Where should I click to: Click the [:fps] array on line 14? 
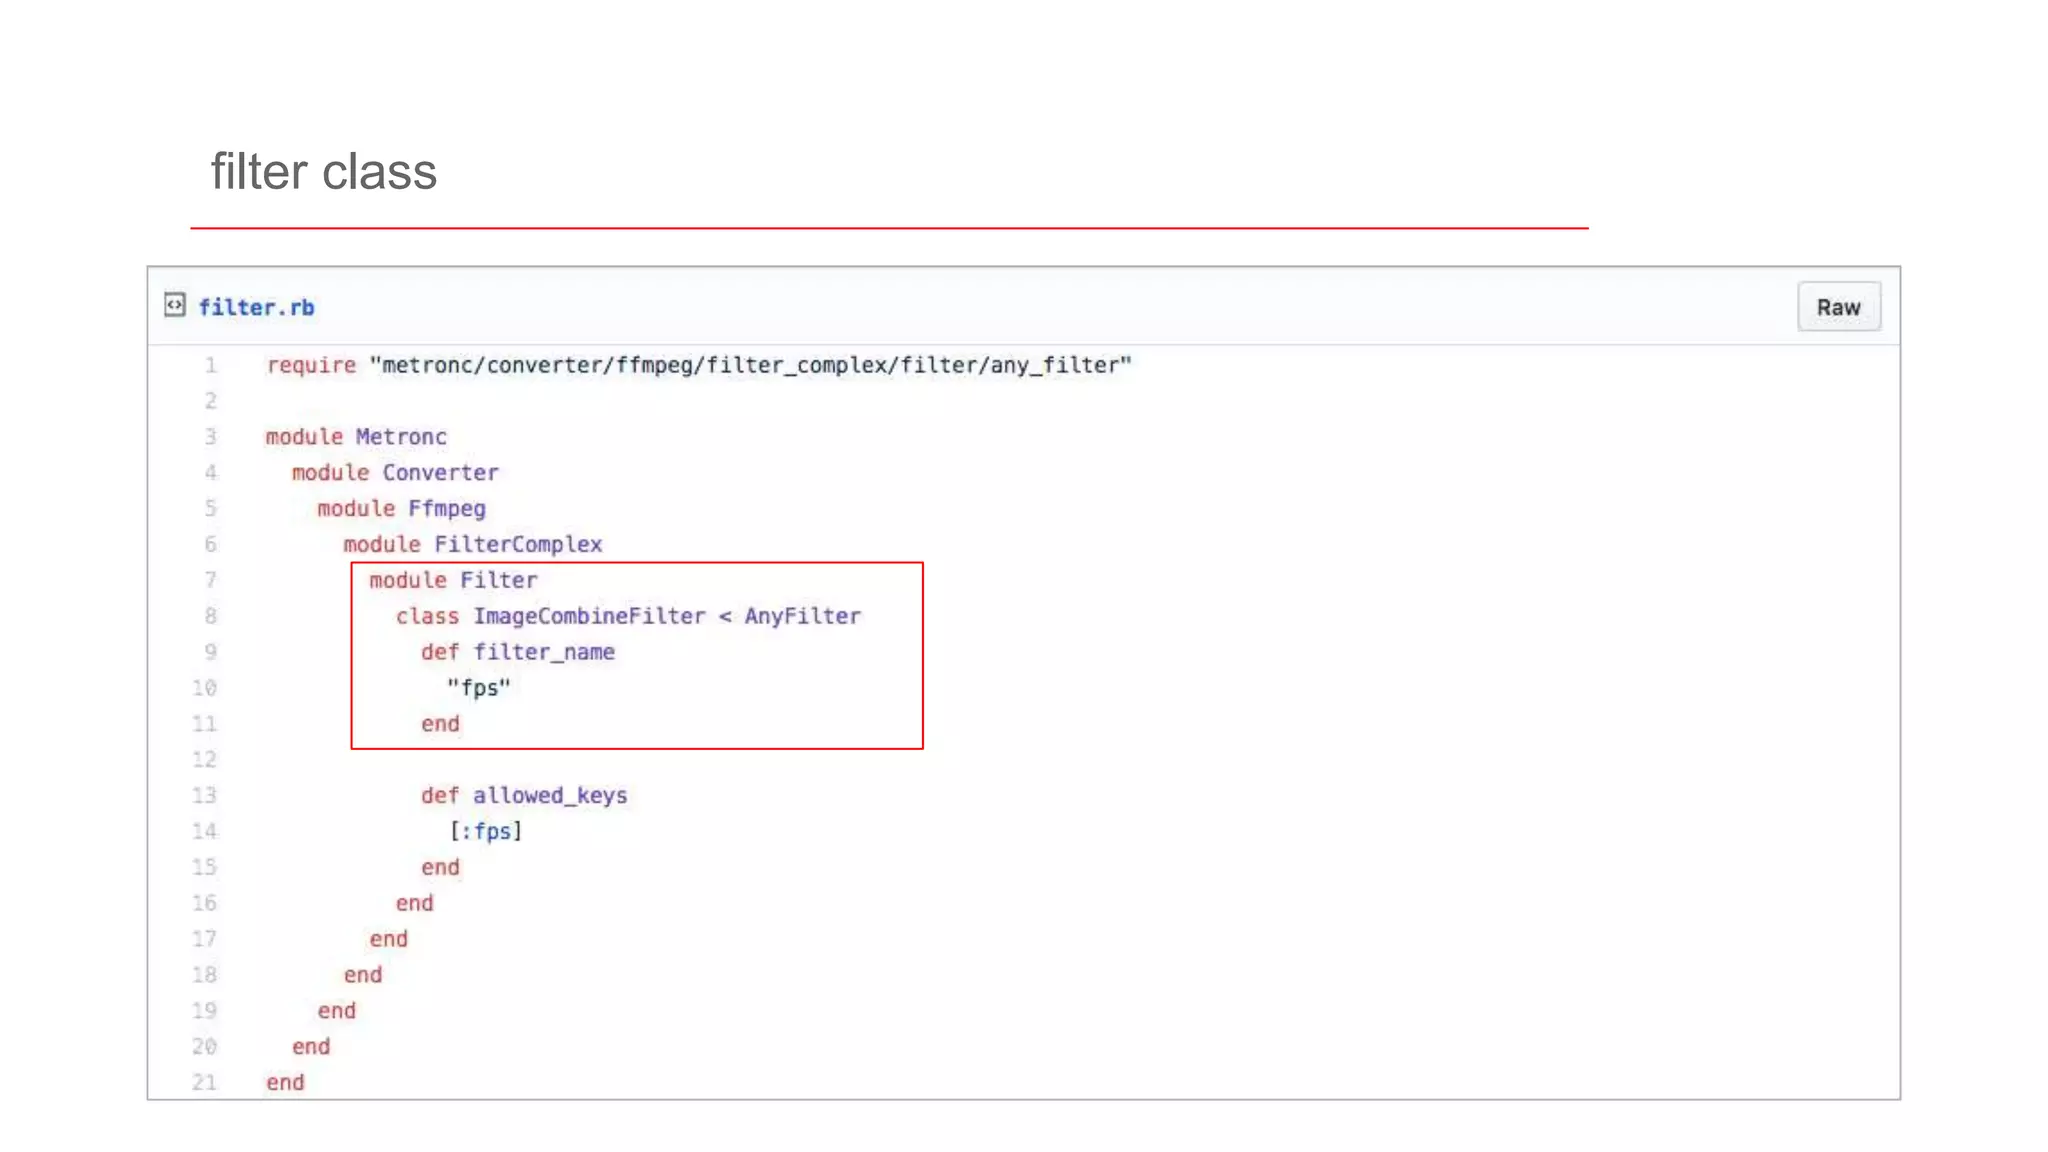[486, 831]
